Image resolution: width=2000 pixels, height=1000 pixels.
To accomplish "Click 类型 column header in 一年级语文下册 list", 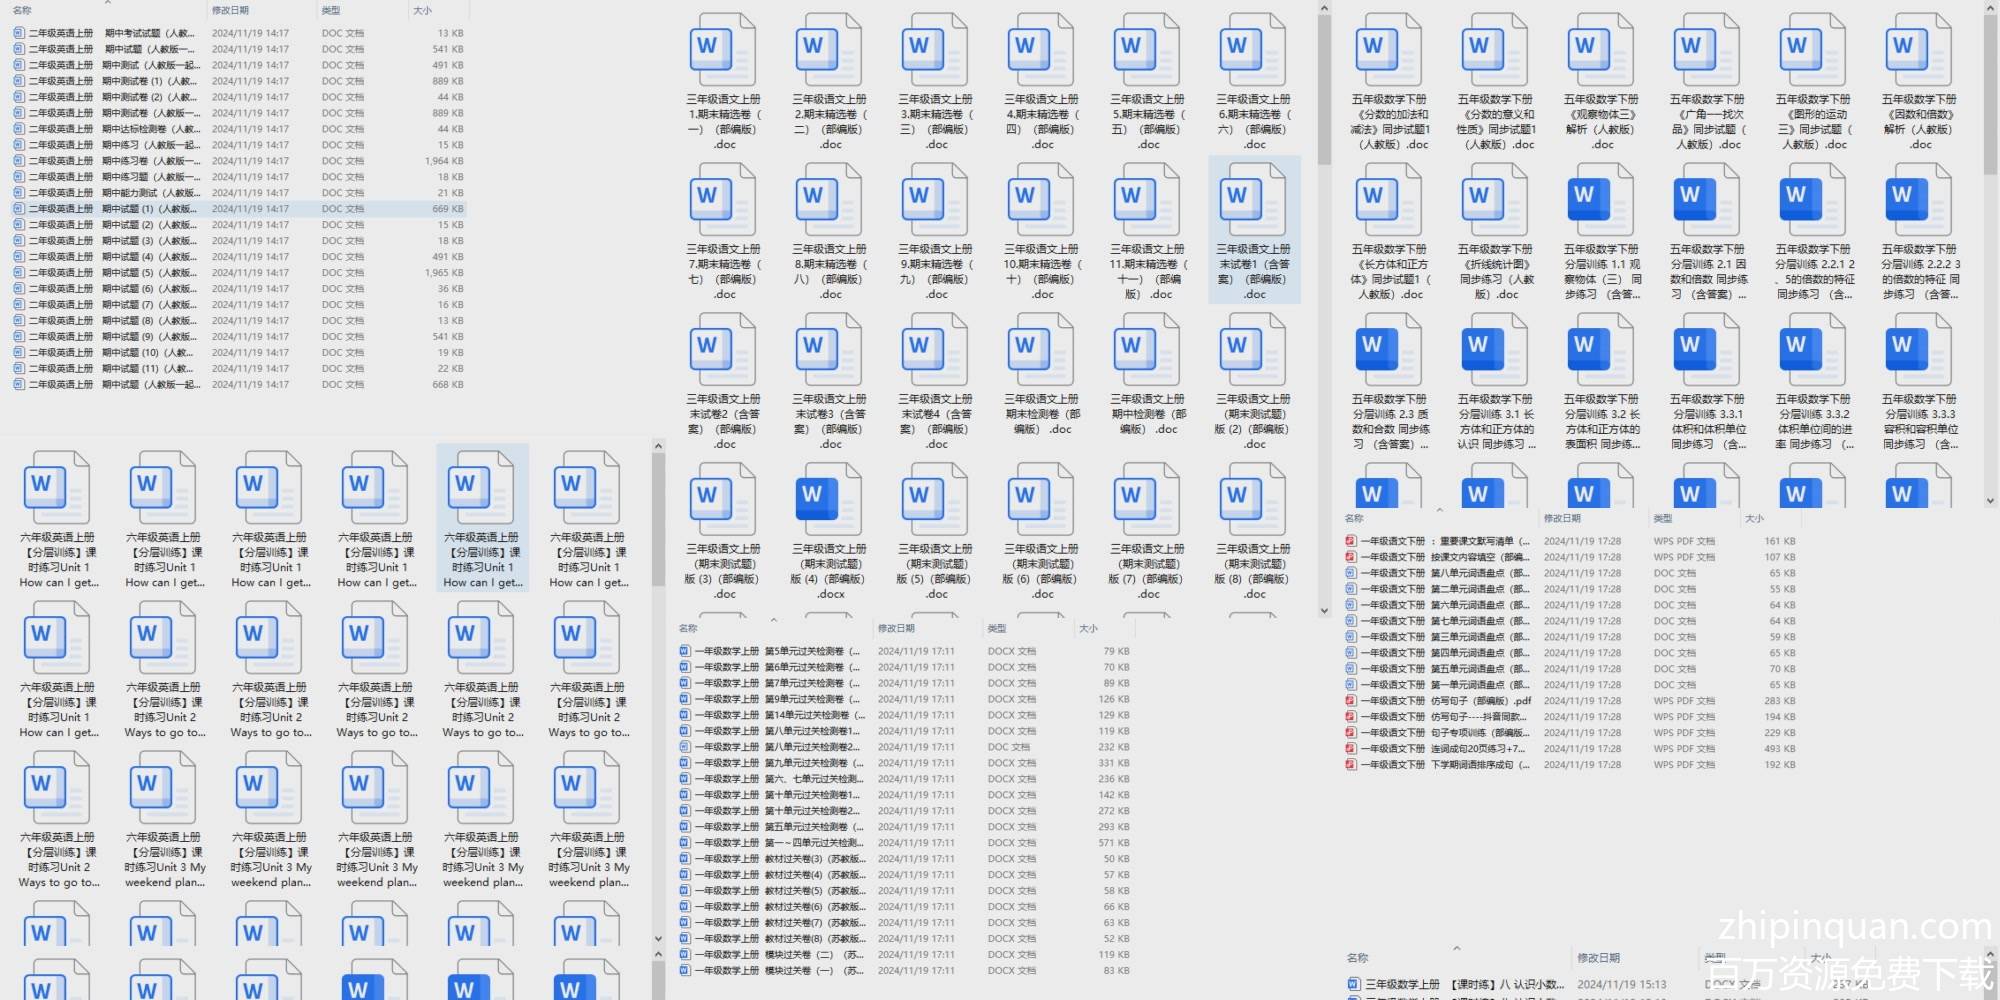I will point(1663,518).
